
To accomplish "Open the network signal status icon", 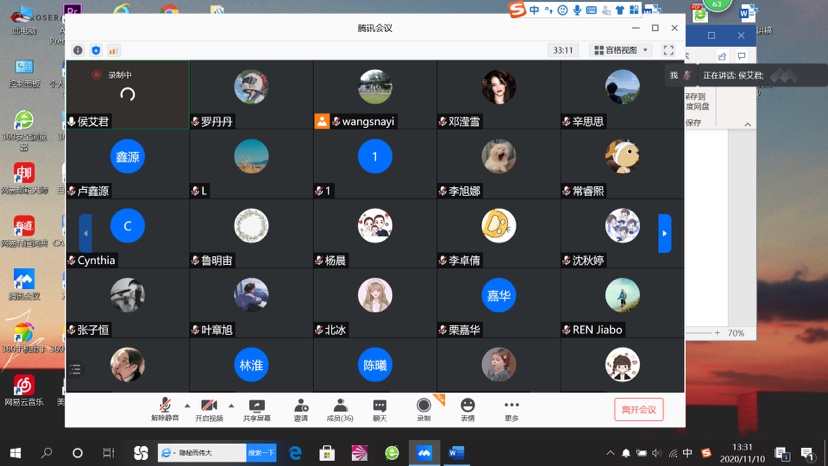I will tap(113, 50).
